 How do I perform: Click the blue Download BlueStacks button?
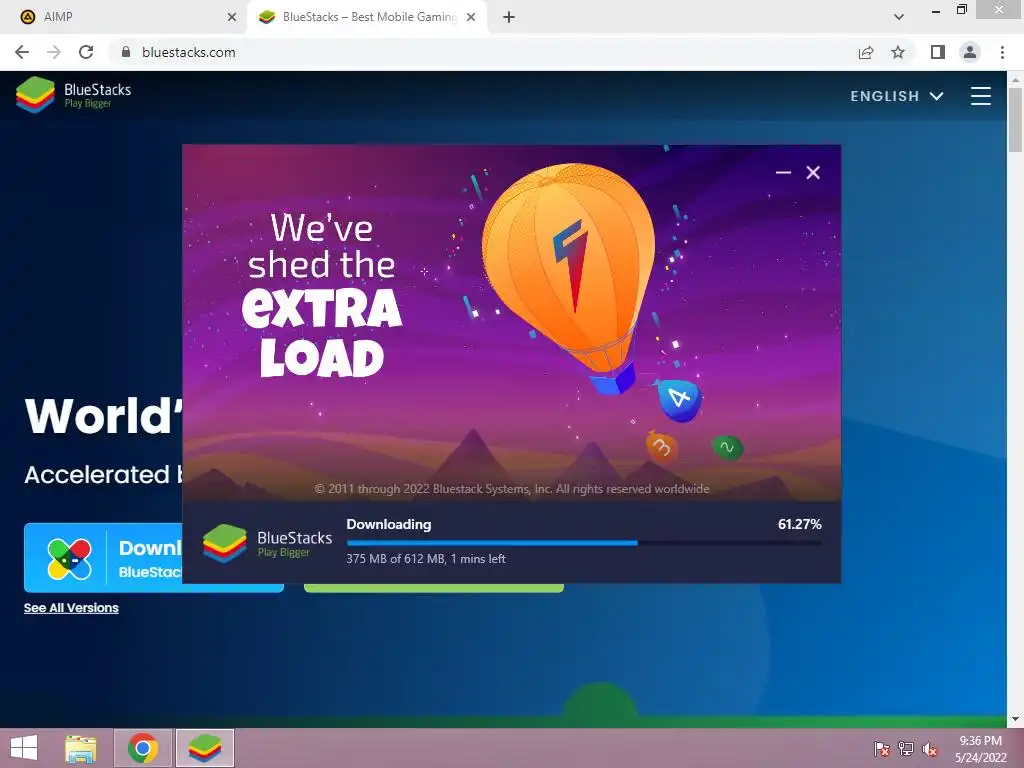103,558
